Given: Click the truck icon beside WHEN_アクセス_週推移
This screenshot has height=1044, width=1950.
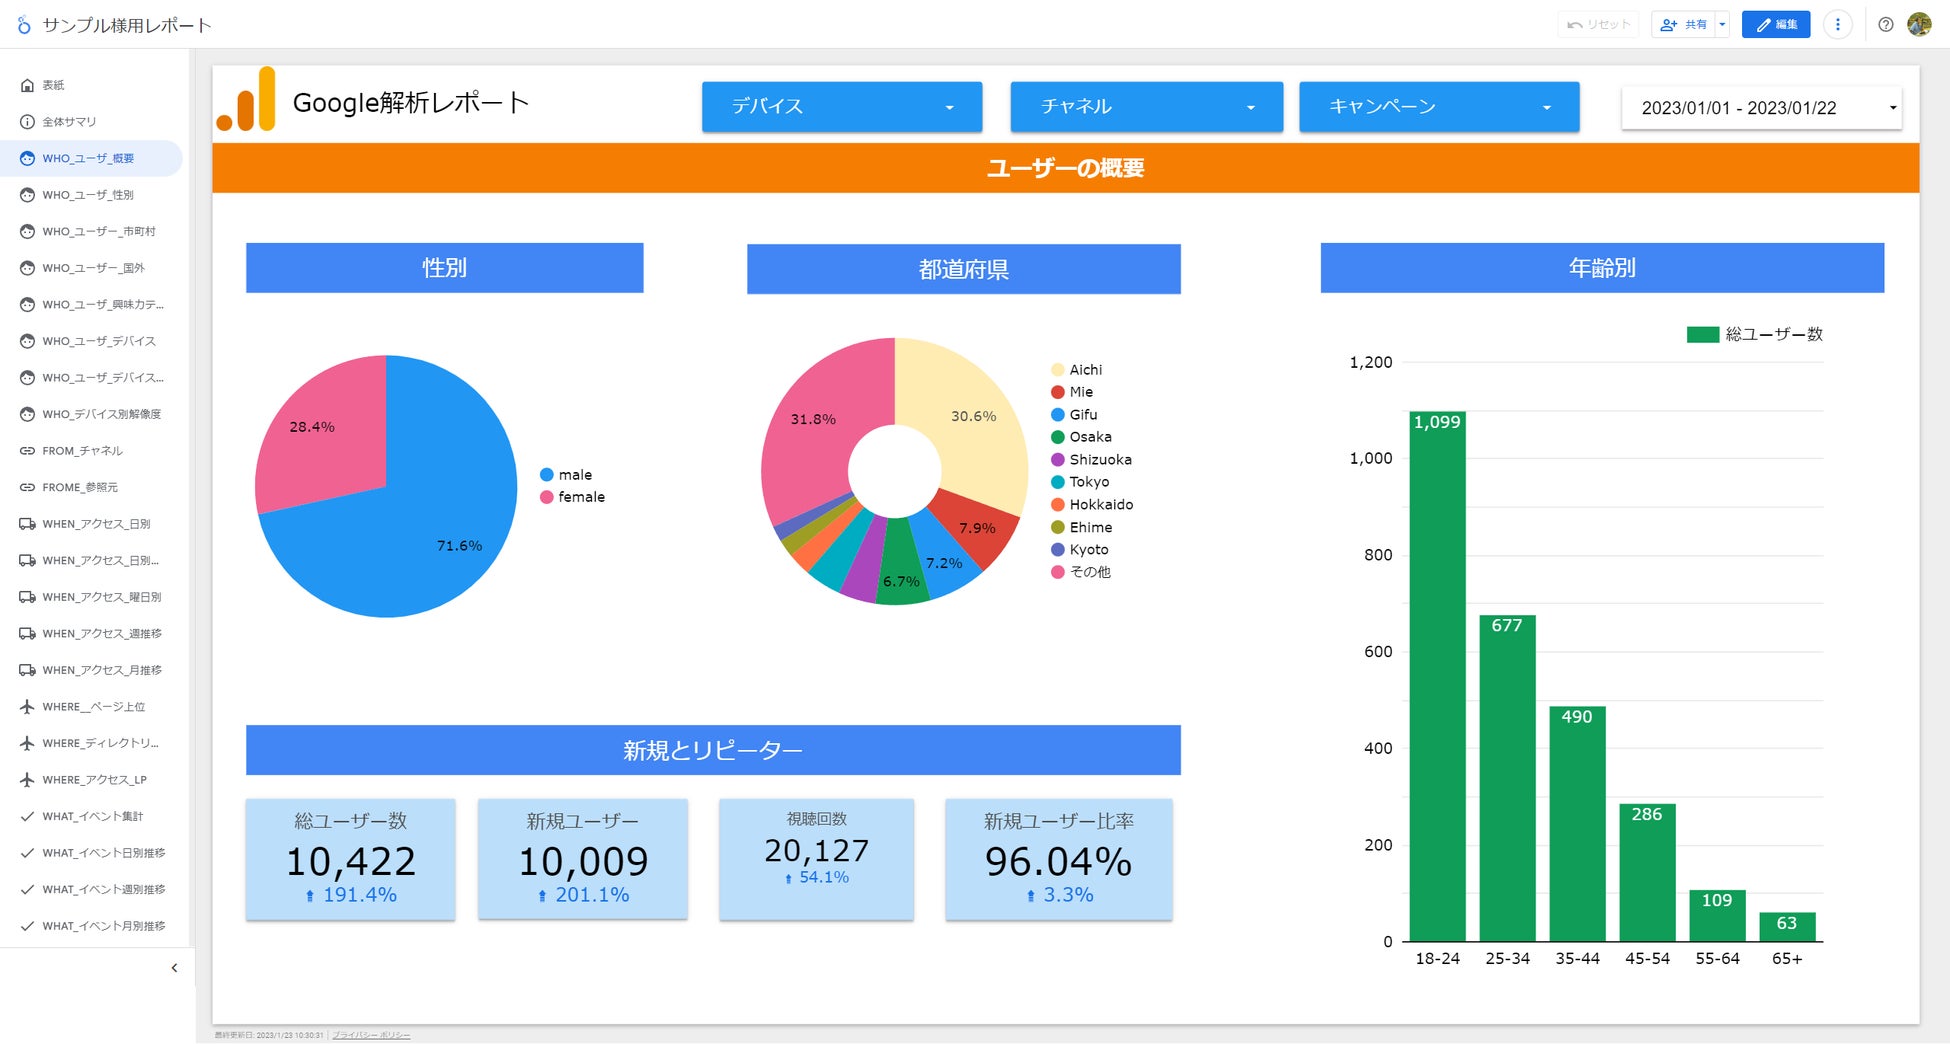Looking at the screenshot, I should pos(28,634).
